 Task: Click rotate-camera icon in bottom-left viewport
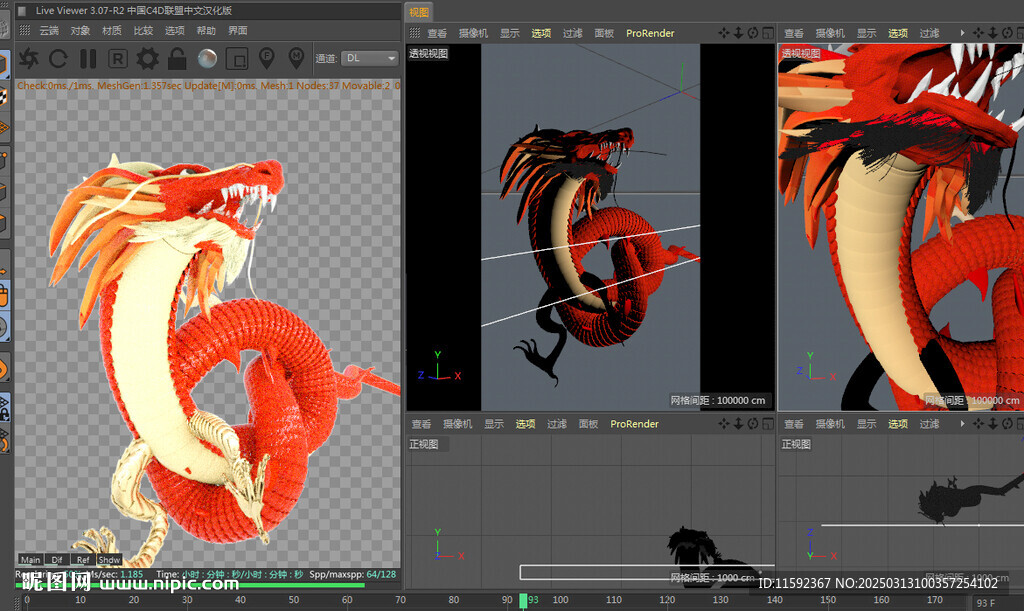(753, 424)
